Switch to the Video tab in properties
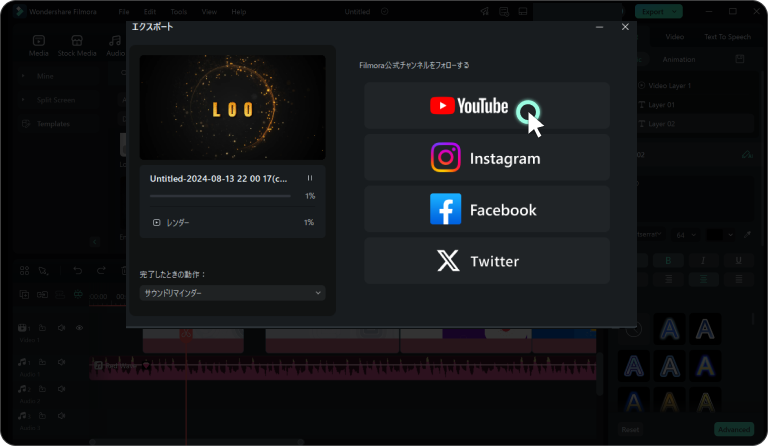Image resolution: width=768 pixels, height=446 pixels. pos(674,37)
